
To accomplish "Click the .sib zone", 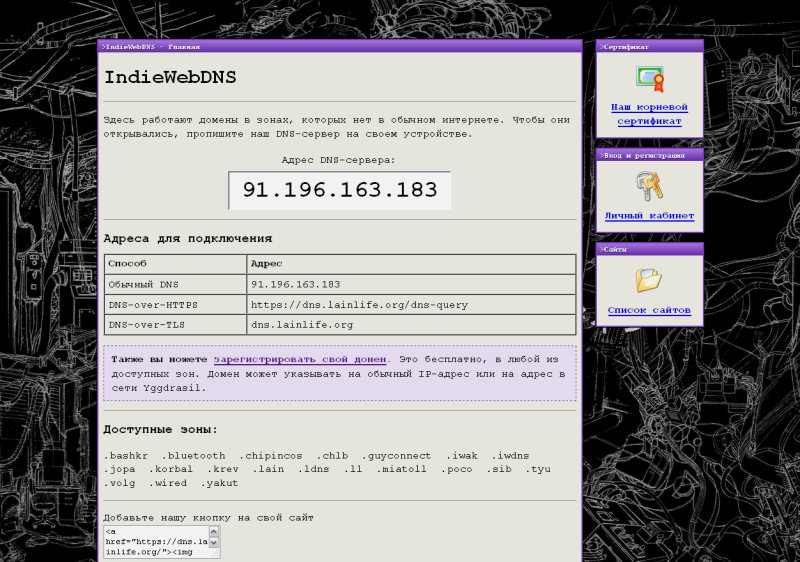I will tap(499, 469).
